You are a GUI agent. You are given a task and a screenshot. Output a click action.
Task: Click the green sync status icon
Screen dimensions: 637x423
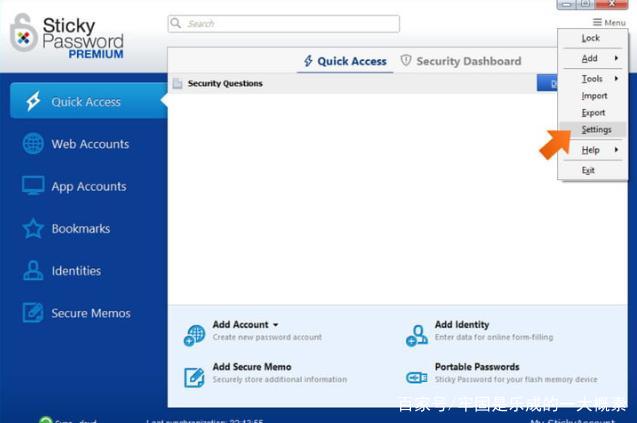(46, 420)
